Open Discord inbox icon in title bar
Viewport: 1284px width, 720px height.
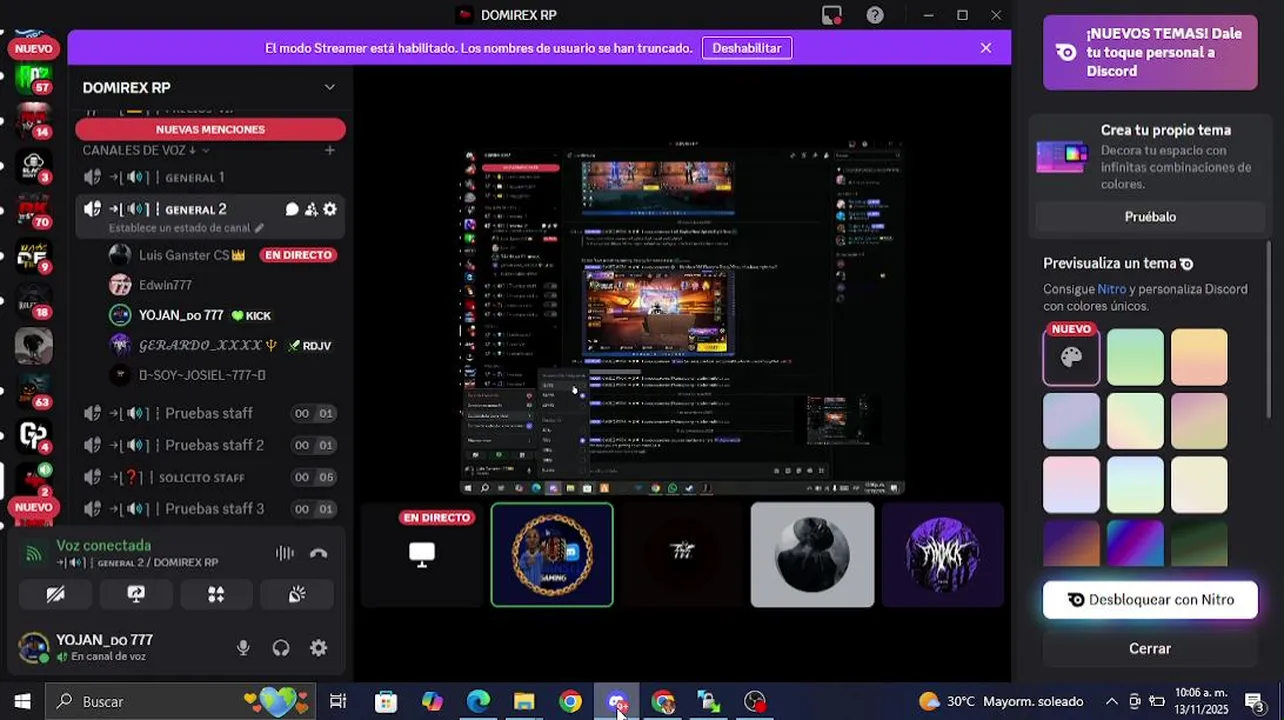click(832, 15)
